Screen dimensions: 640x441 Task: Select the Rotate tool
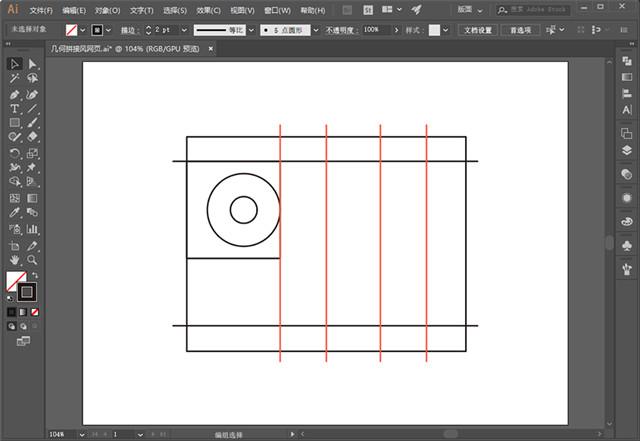click(x=15, y=153)
